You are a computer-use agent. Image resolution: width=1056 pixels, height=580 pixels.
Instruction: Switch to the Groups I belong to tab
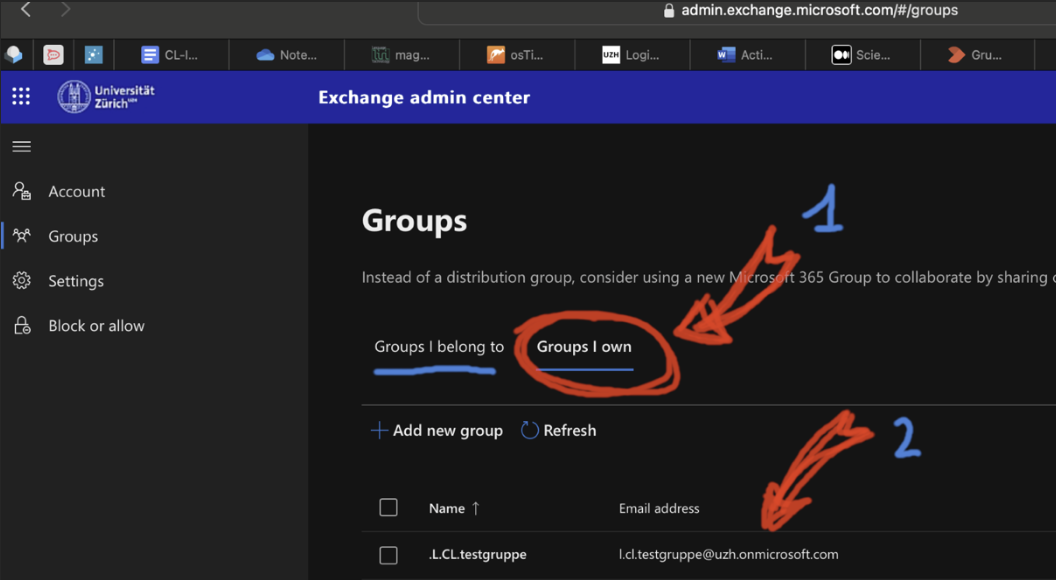tap(439, 347)
